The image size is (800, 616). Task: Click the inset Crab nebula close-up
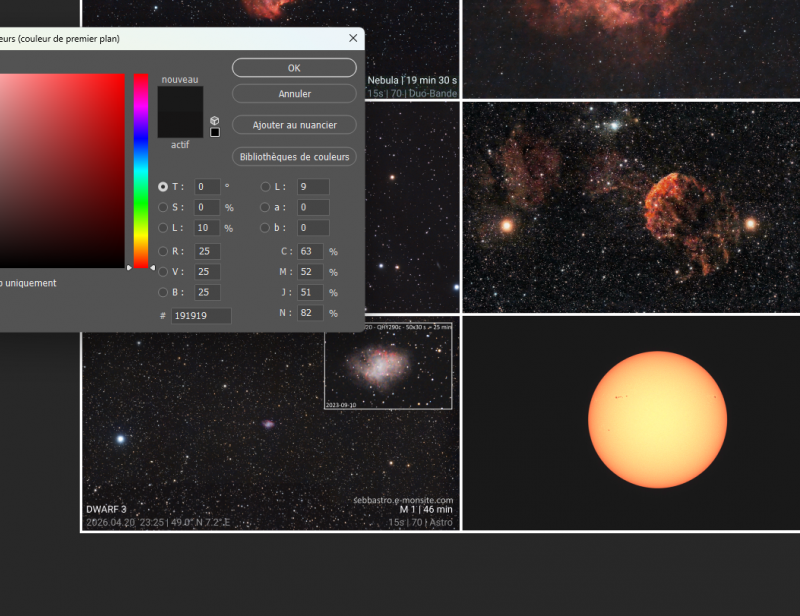pos(388,366)
